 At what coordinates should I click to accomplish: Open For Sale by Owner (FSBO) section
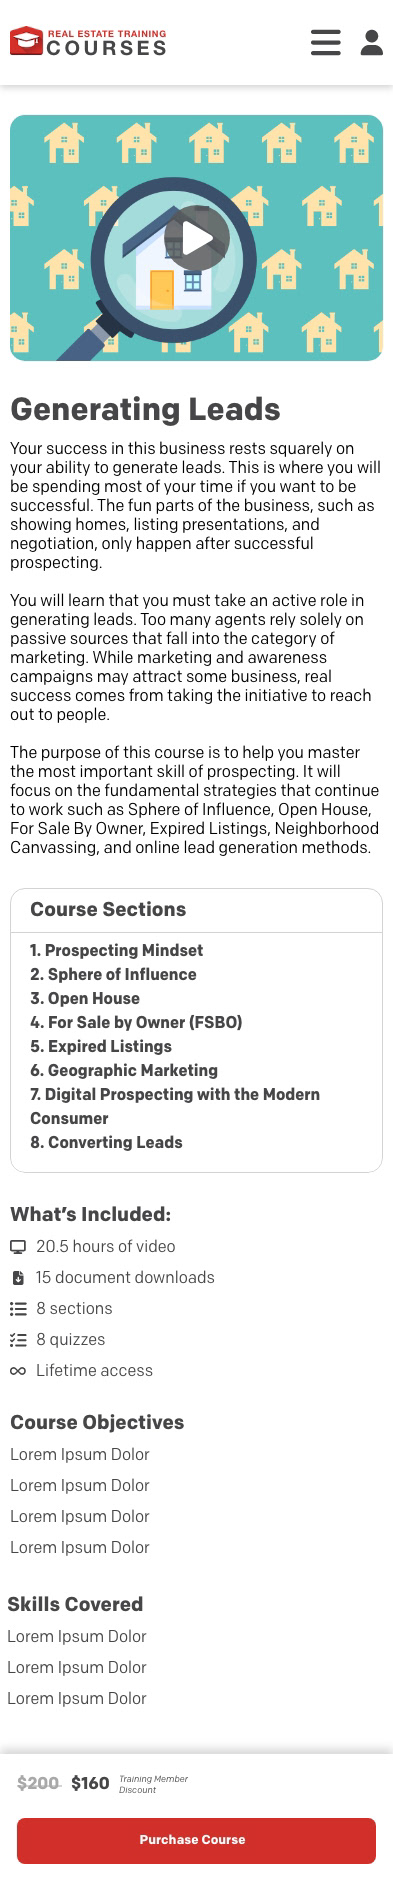coord(136,1022)
